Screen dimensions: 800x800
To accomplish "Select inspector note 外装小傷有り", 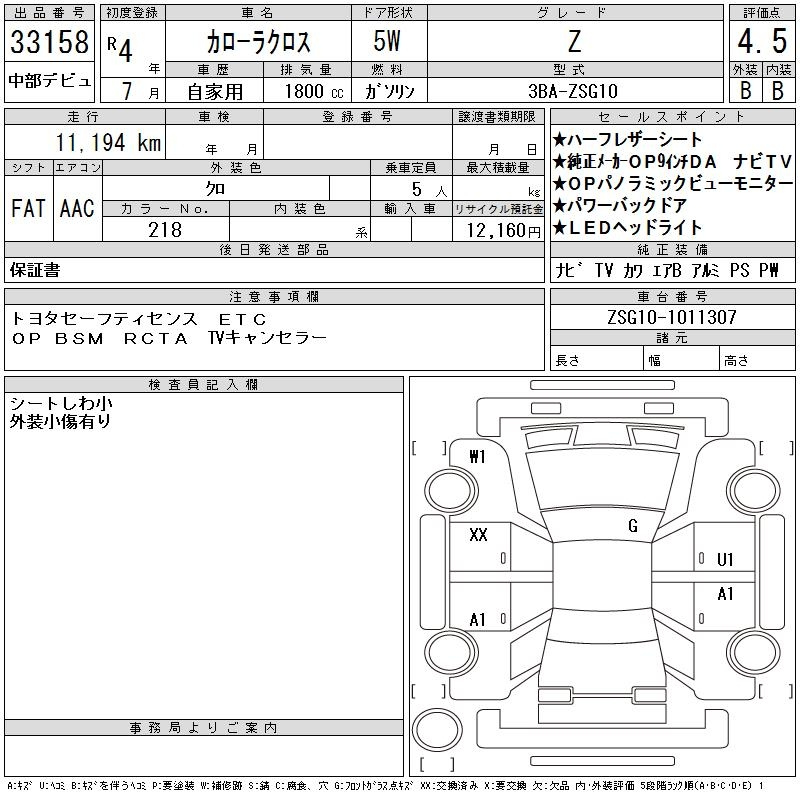I will [x=60, y=421].
